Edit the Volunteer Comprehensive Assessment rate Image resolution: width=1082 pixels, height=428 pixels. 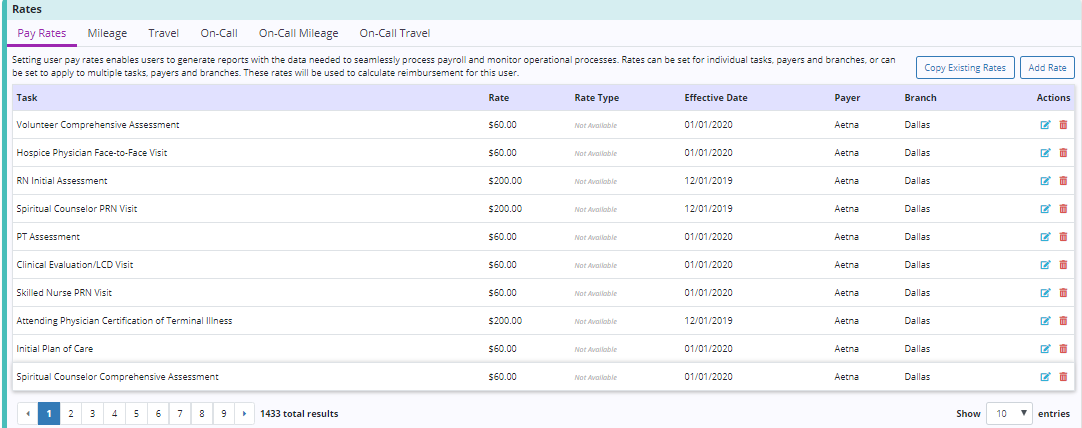tap(1046, 125)
